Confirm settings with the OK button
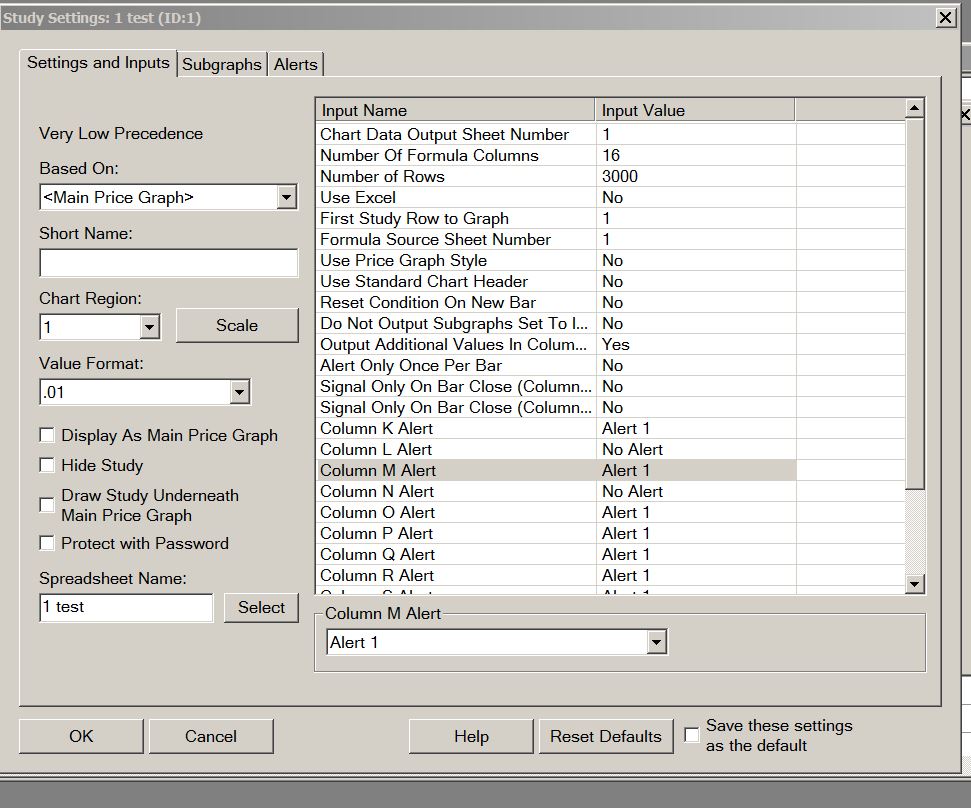971x808 pixels. click(81, 736)
